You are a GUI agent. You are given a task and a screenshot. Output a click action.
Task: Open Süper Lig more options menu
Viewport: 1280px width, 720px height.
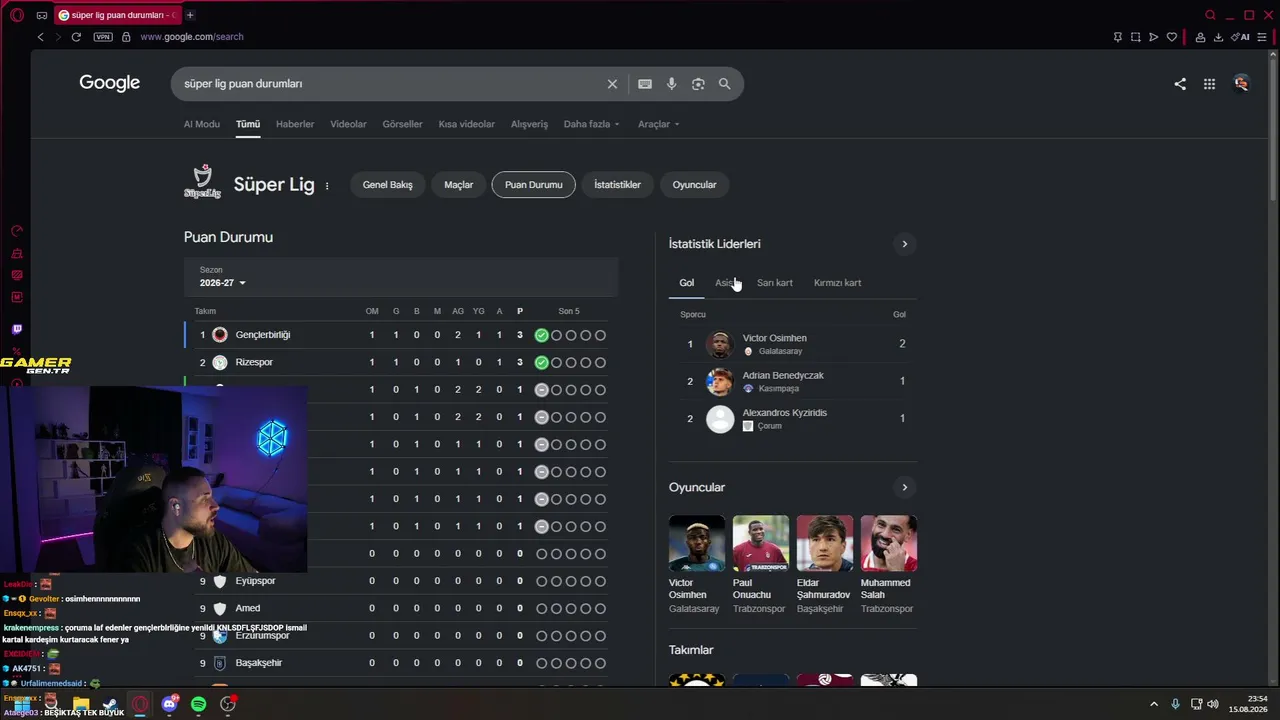(327, 185)
